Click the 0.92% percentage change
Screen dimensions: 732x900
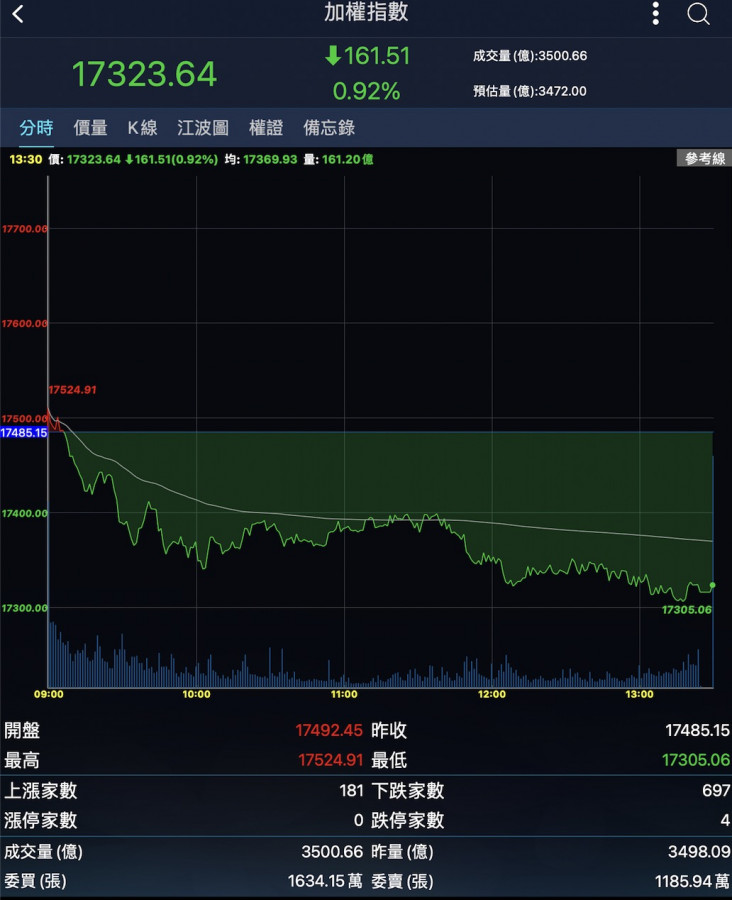[366, 91]
